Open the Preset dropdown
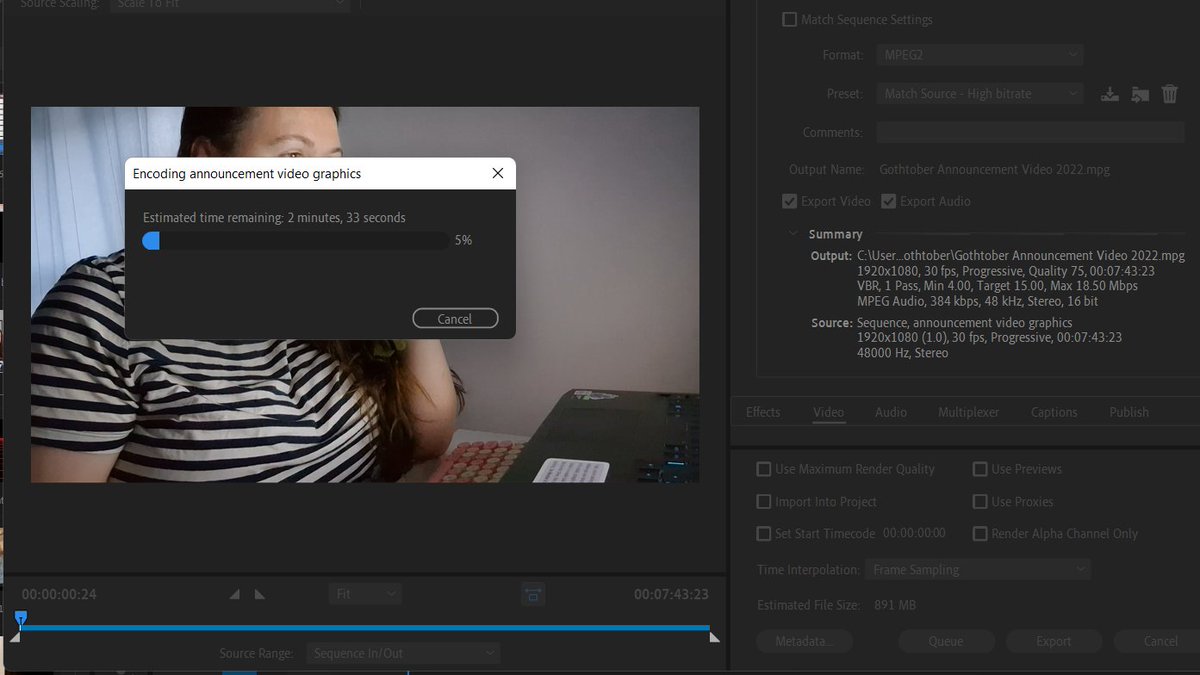 [980, 94]
